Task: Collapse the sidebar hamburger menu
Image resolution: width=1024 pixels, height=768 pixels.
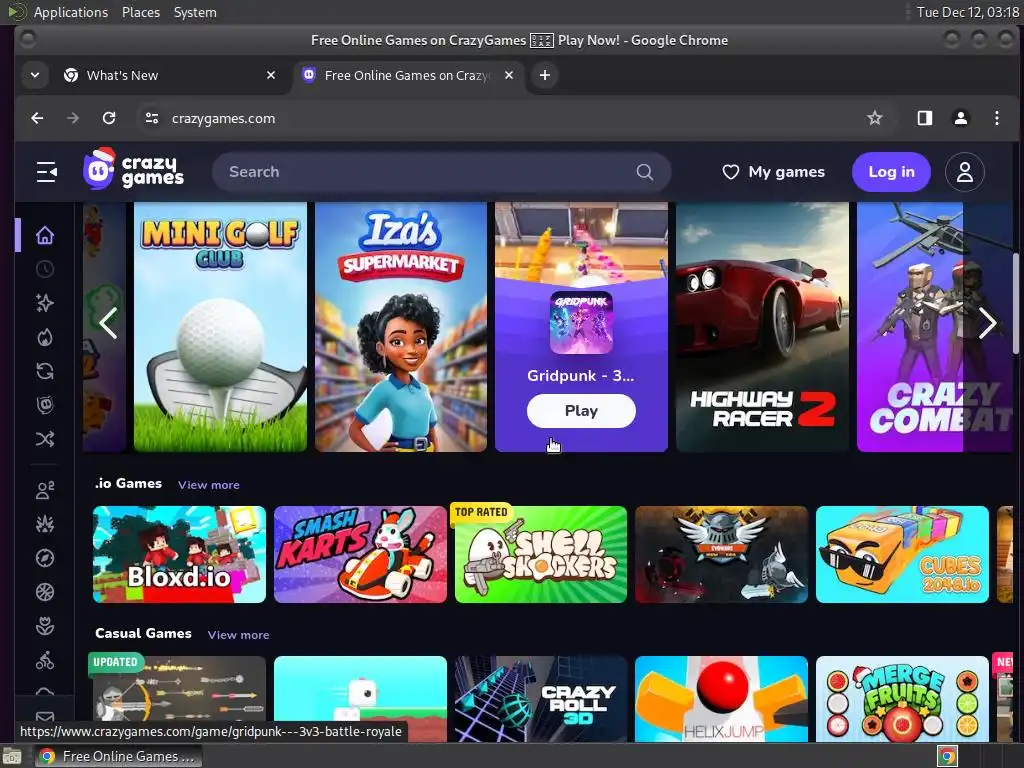Action: tap(46, 172)
